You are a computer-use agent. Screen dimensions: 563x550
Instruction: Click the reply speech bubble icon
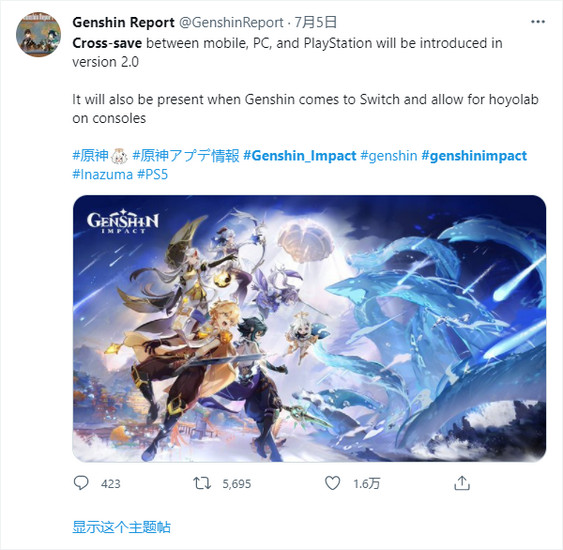[x=81, y=483]
